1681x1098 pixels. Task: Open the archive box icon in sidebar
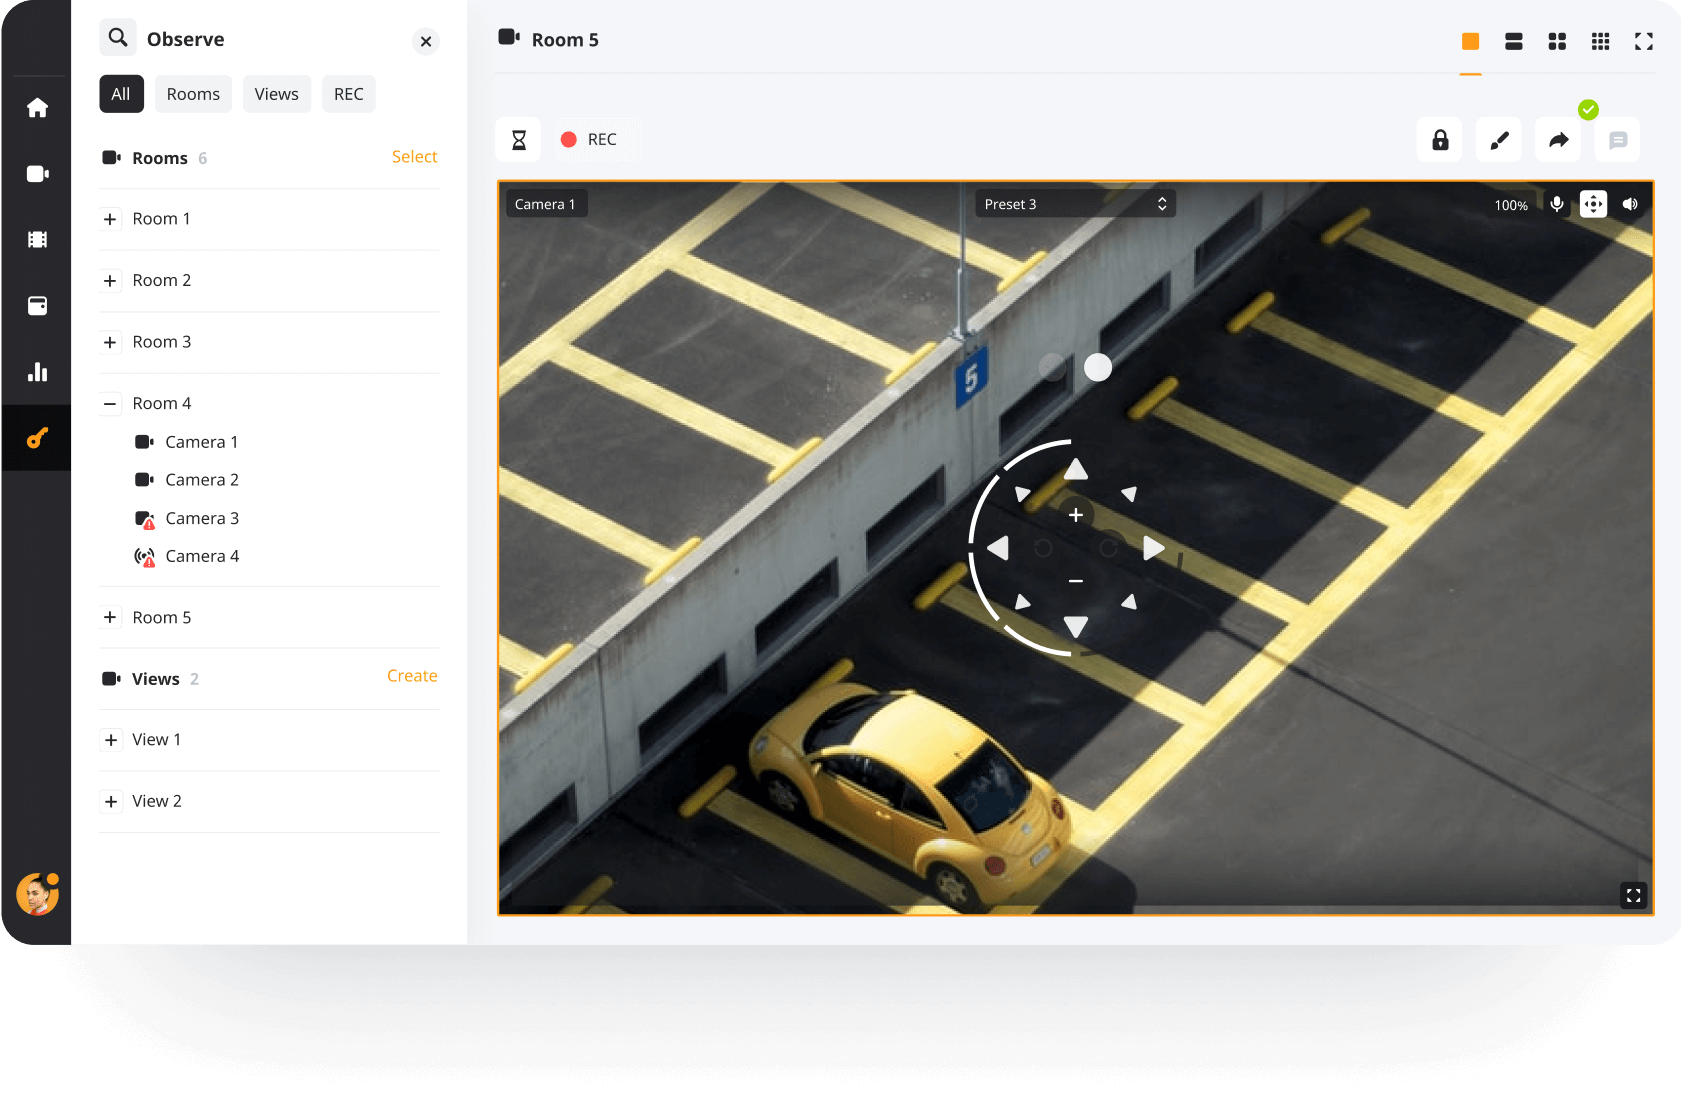coord(37,306)
